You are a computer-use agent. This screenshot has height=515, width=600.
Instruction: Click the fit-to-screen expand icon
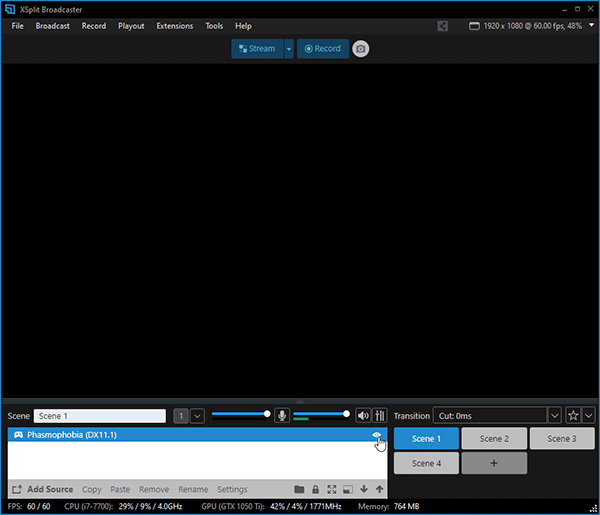tap(332, 489)
